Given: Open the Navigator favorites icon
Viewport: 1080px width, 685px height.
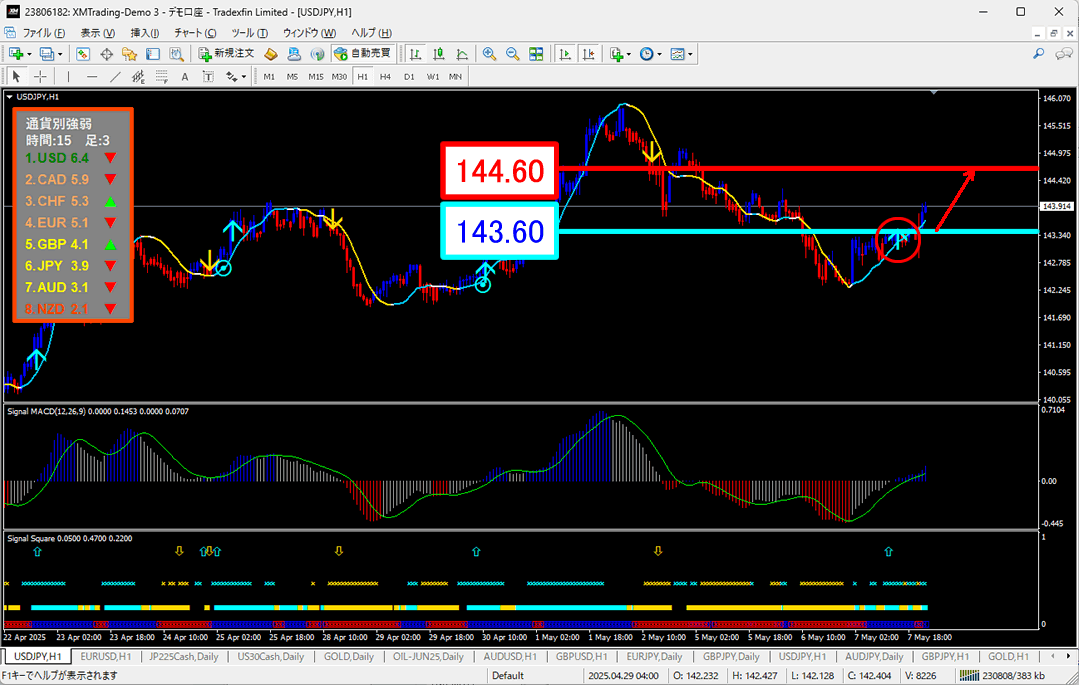Looking at the screenshot, I should pos(129,54).
